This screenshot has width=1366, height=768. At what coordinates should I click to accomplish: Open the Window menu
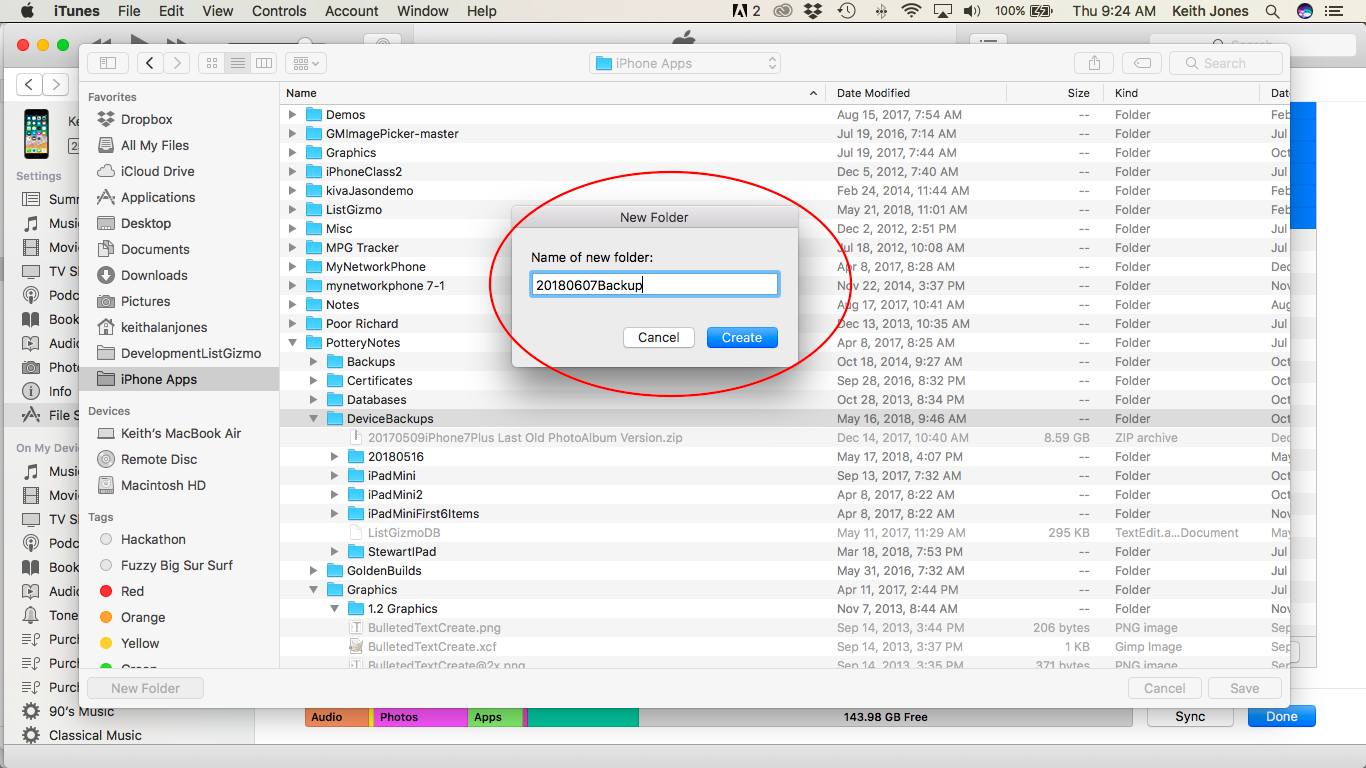click(422, 11)
